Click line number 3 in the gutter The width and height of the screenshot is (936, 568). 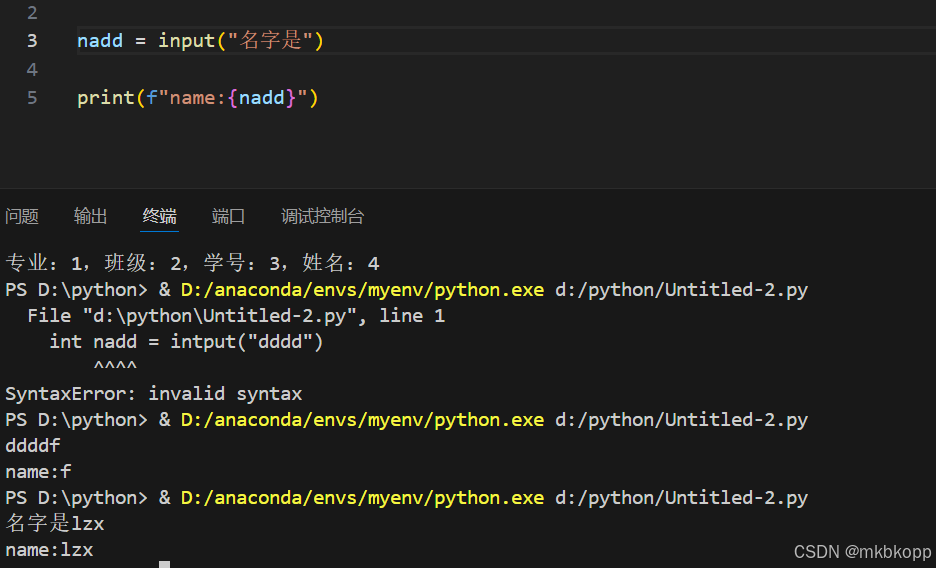tap(32, 41)
